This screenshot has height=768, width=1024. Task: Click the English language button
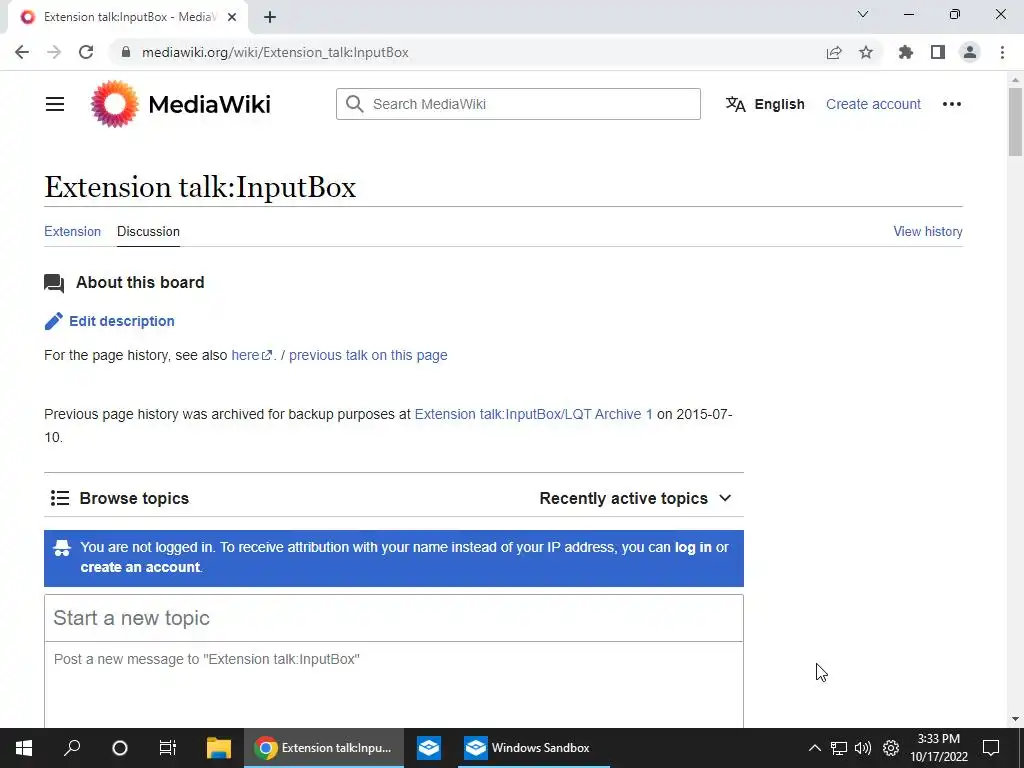765,104
